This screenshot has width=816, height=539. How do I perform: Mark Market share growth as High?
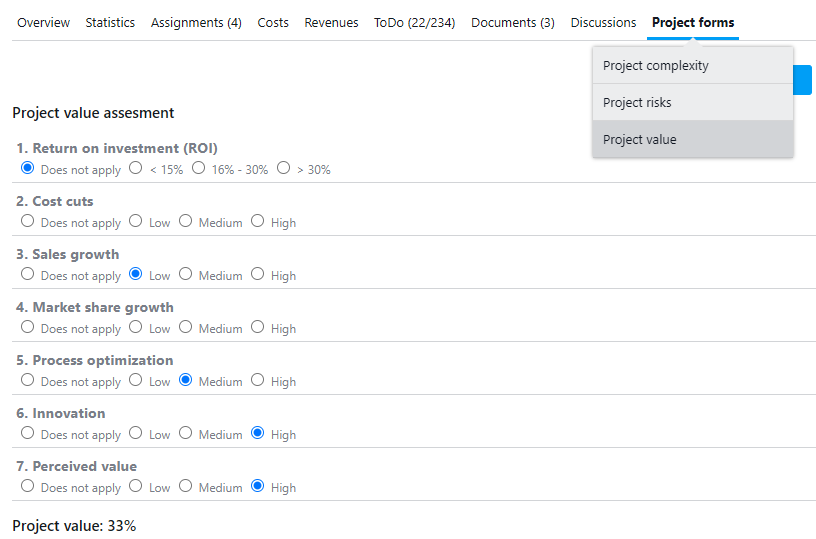[x=258, y=327]
